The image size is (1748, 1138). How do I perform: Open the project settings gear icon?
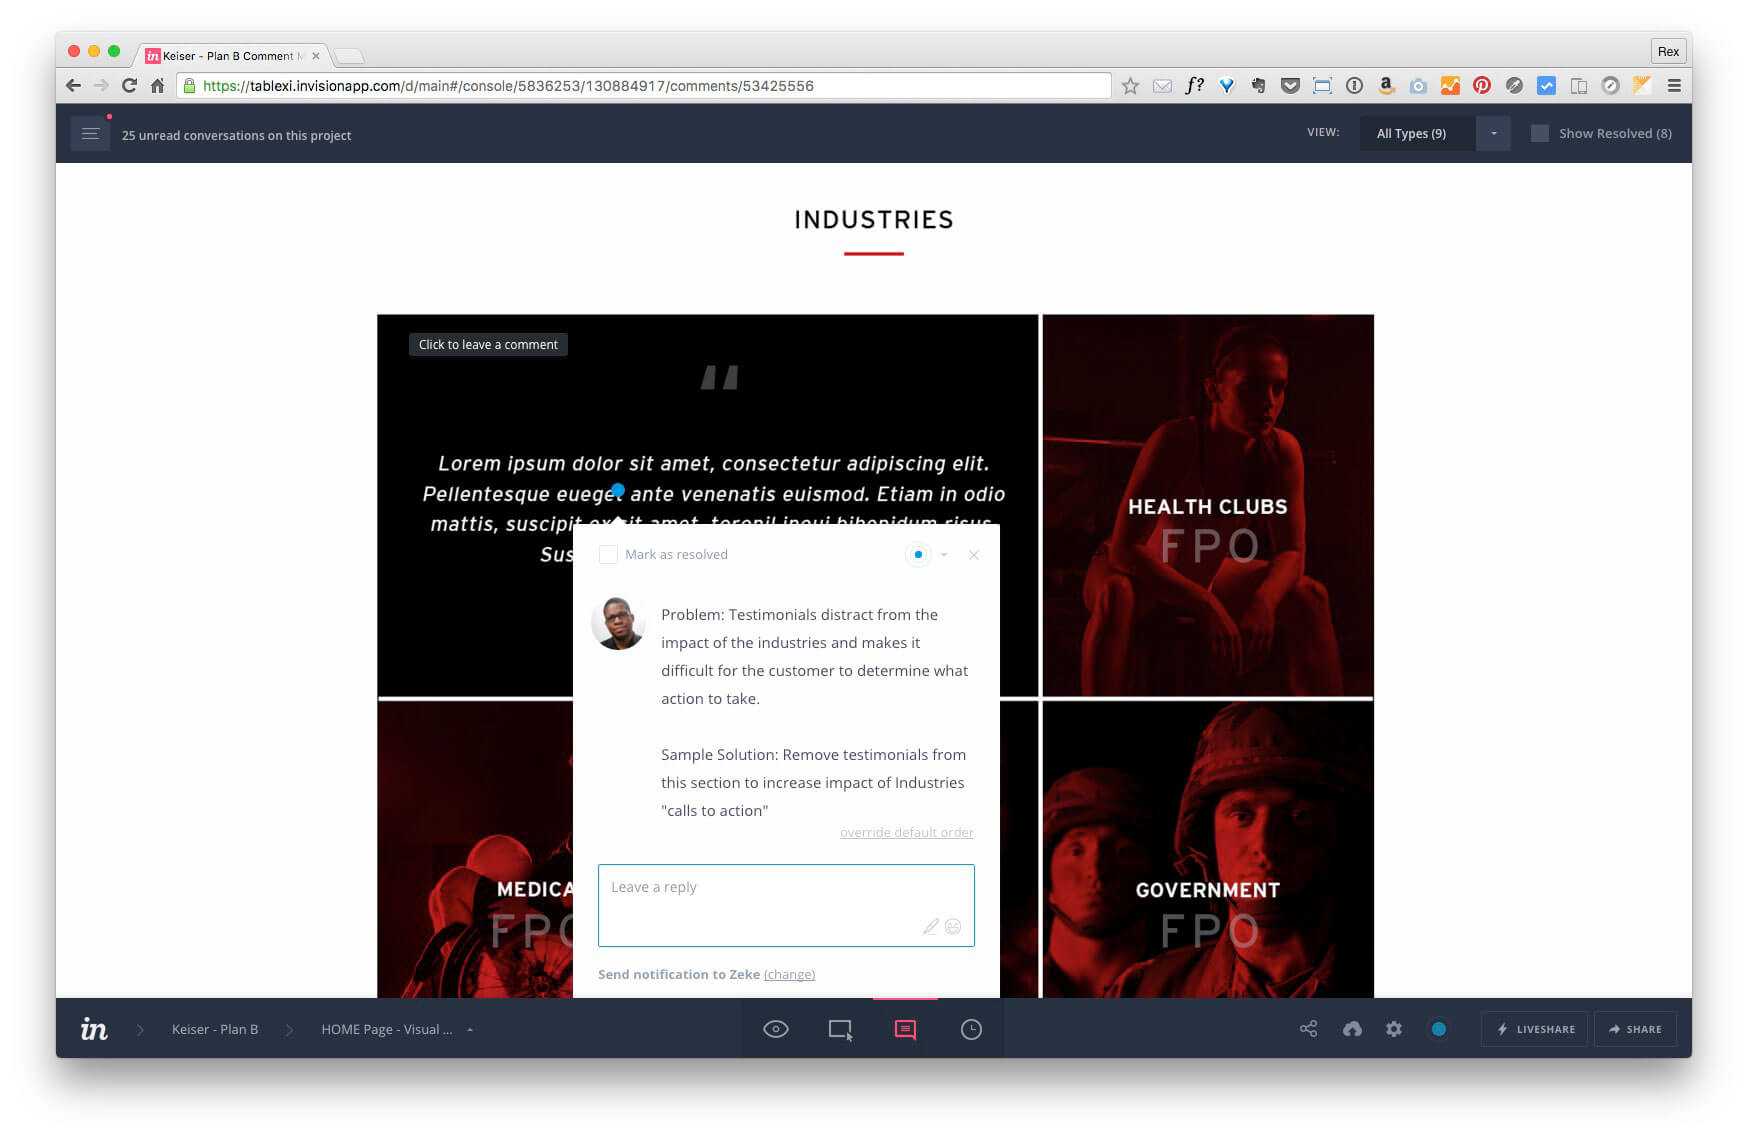point(1394,1029)
